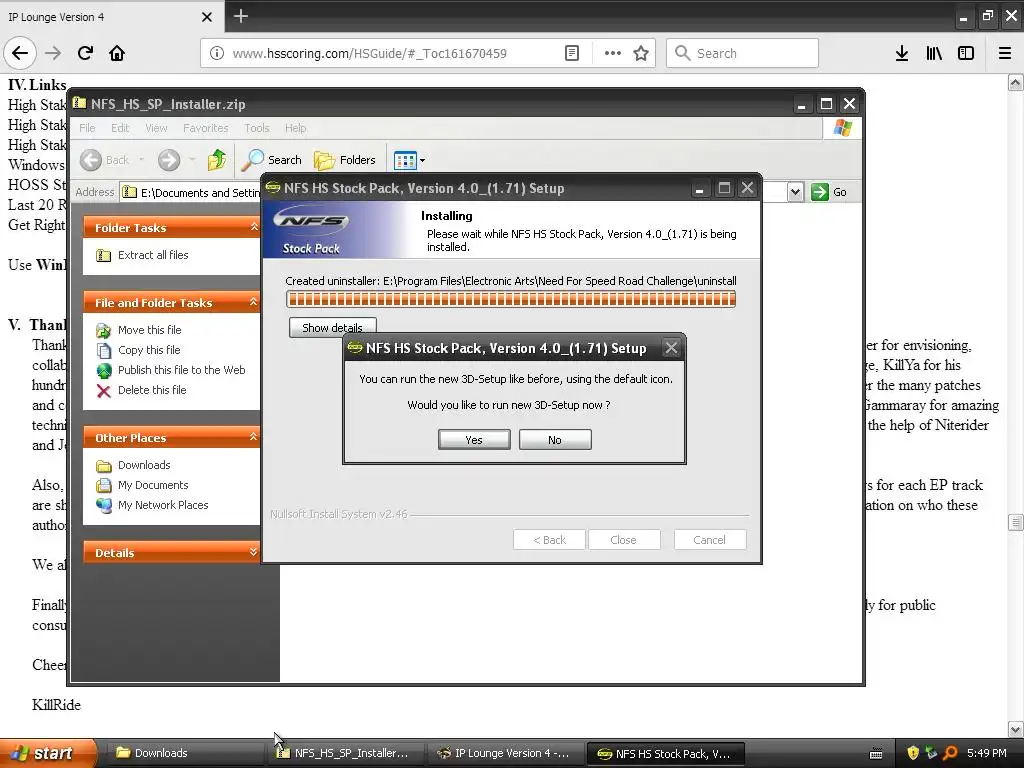Show site information icon in URL bar

(x=217, y=53)
